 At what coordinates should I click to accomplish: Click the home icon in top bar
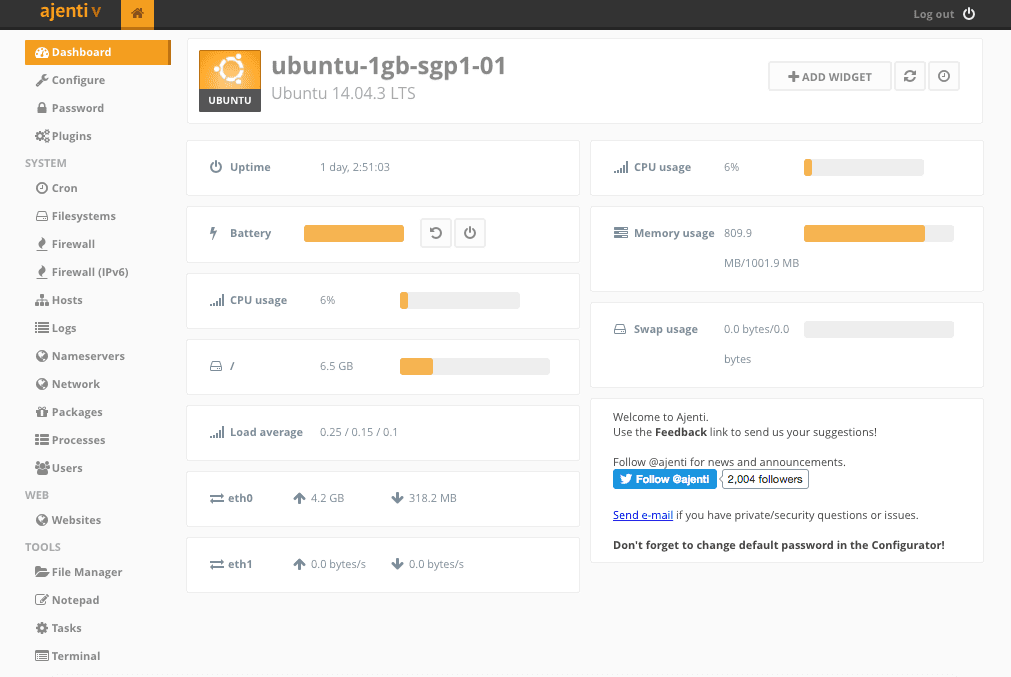[x=137, y=14]
